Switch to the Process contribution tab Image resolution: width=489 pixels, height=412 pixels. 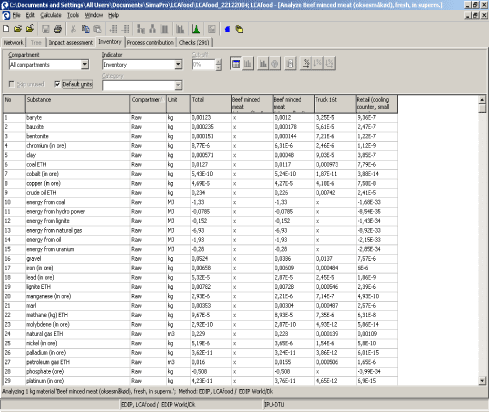click(x=150, y=43)
